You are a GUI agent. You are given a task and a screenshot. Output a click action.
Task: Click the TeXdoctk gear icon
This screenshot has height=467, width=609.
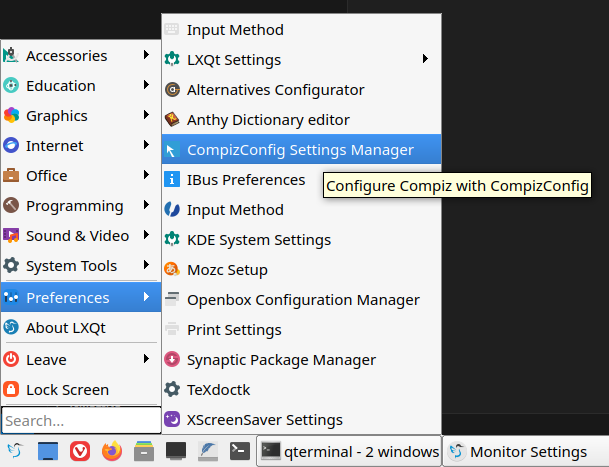172,389
